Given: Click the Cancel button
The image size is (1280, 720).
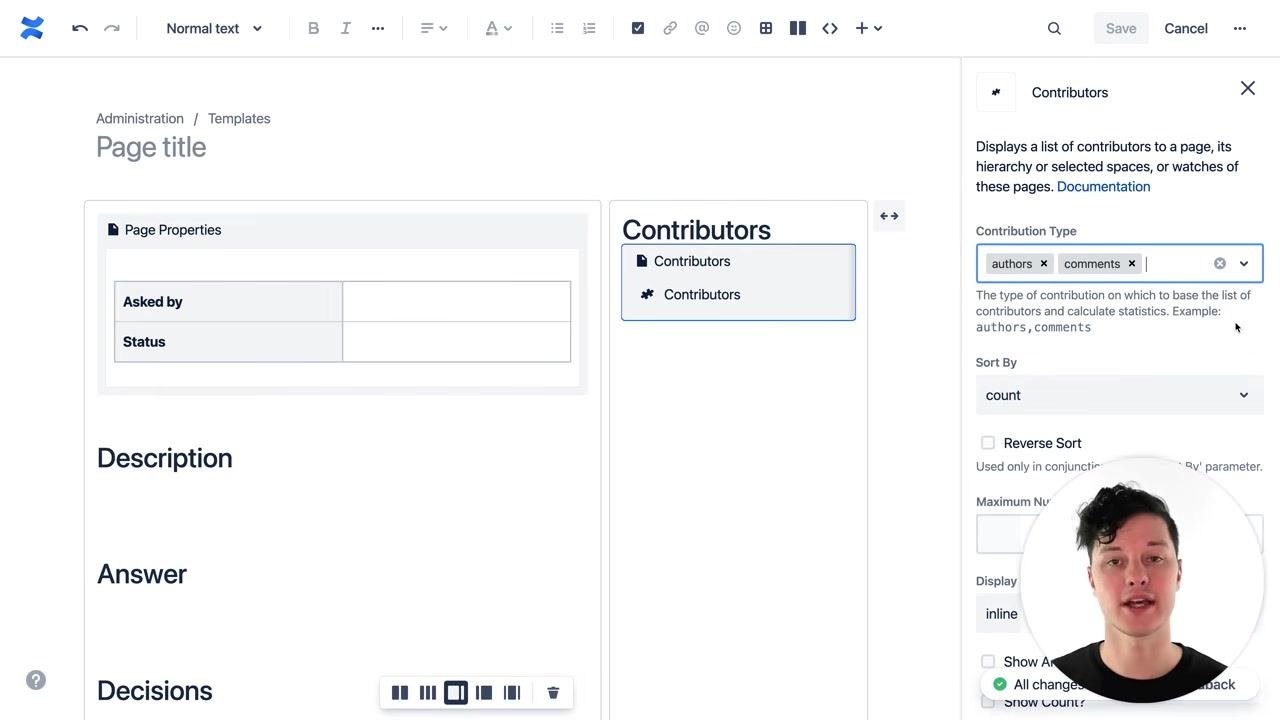Looking at the screenshot, I should coord(1186,28).
